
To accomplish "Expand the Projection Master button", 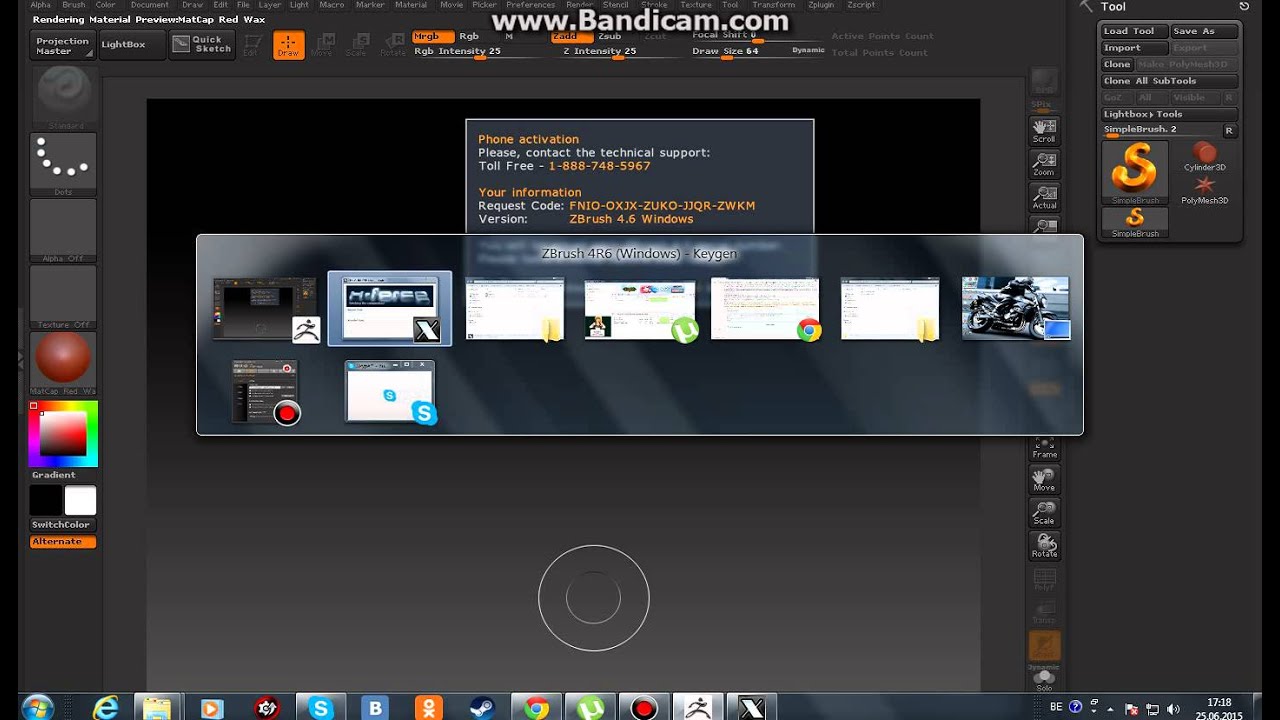I will point(63,46).
